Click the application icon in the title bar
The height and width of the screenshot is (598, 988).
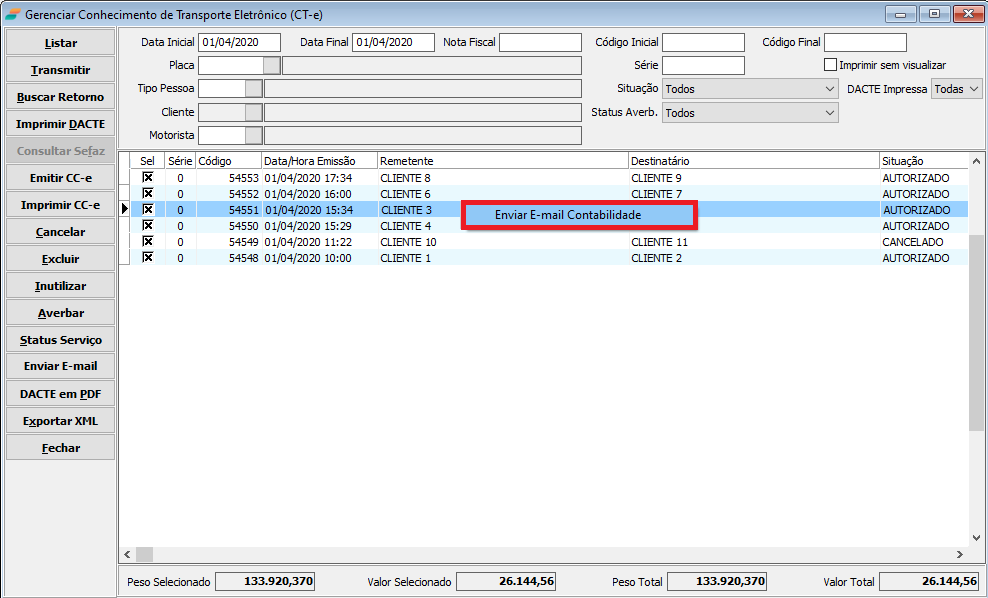(x=12, y=15)
